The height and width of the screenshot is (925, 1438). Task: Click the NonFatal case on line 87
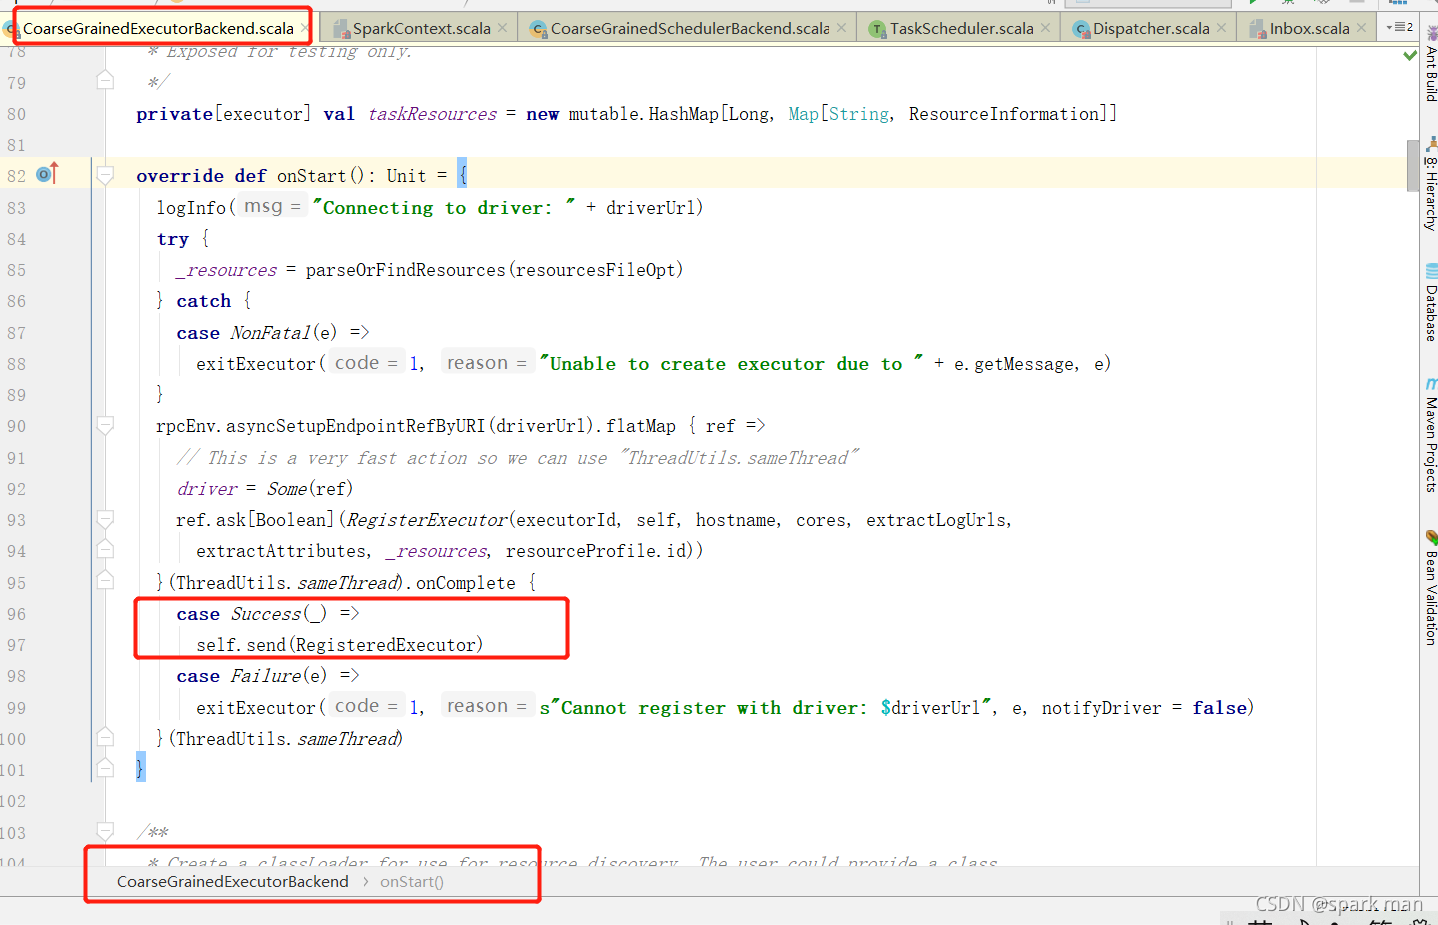[x=270, y=333]
